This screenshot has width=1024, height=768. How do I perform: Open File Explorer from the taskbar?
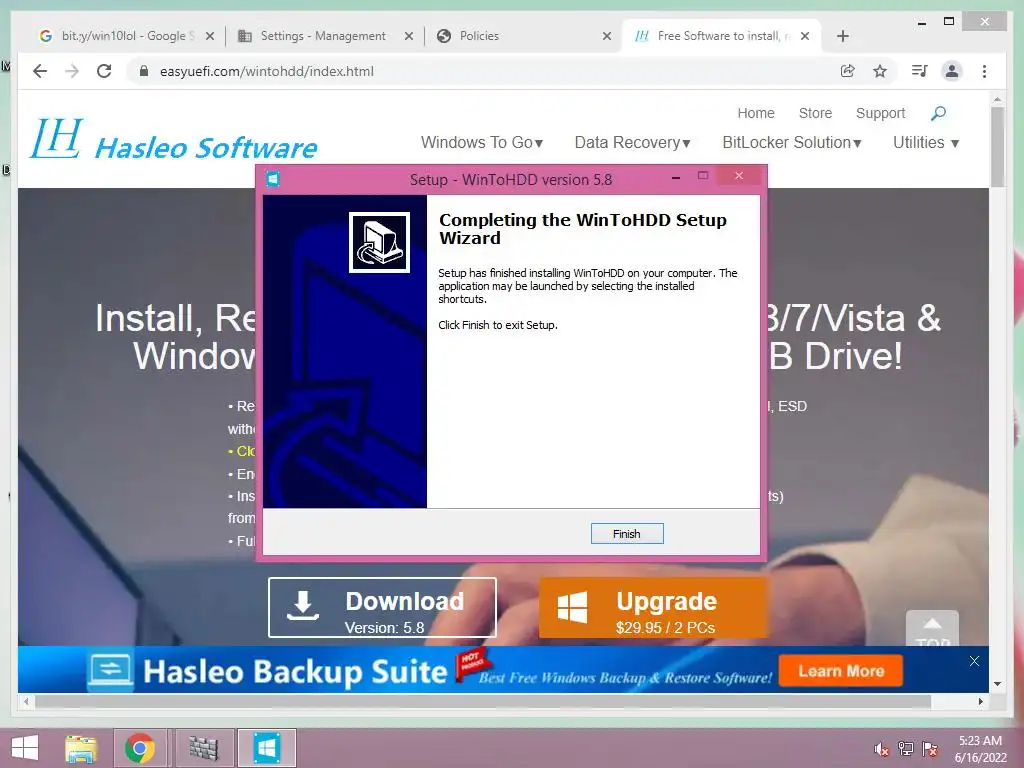click(x=81, y=748)
